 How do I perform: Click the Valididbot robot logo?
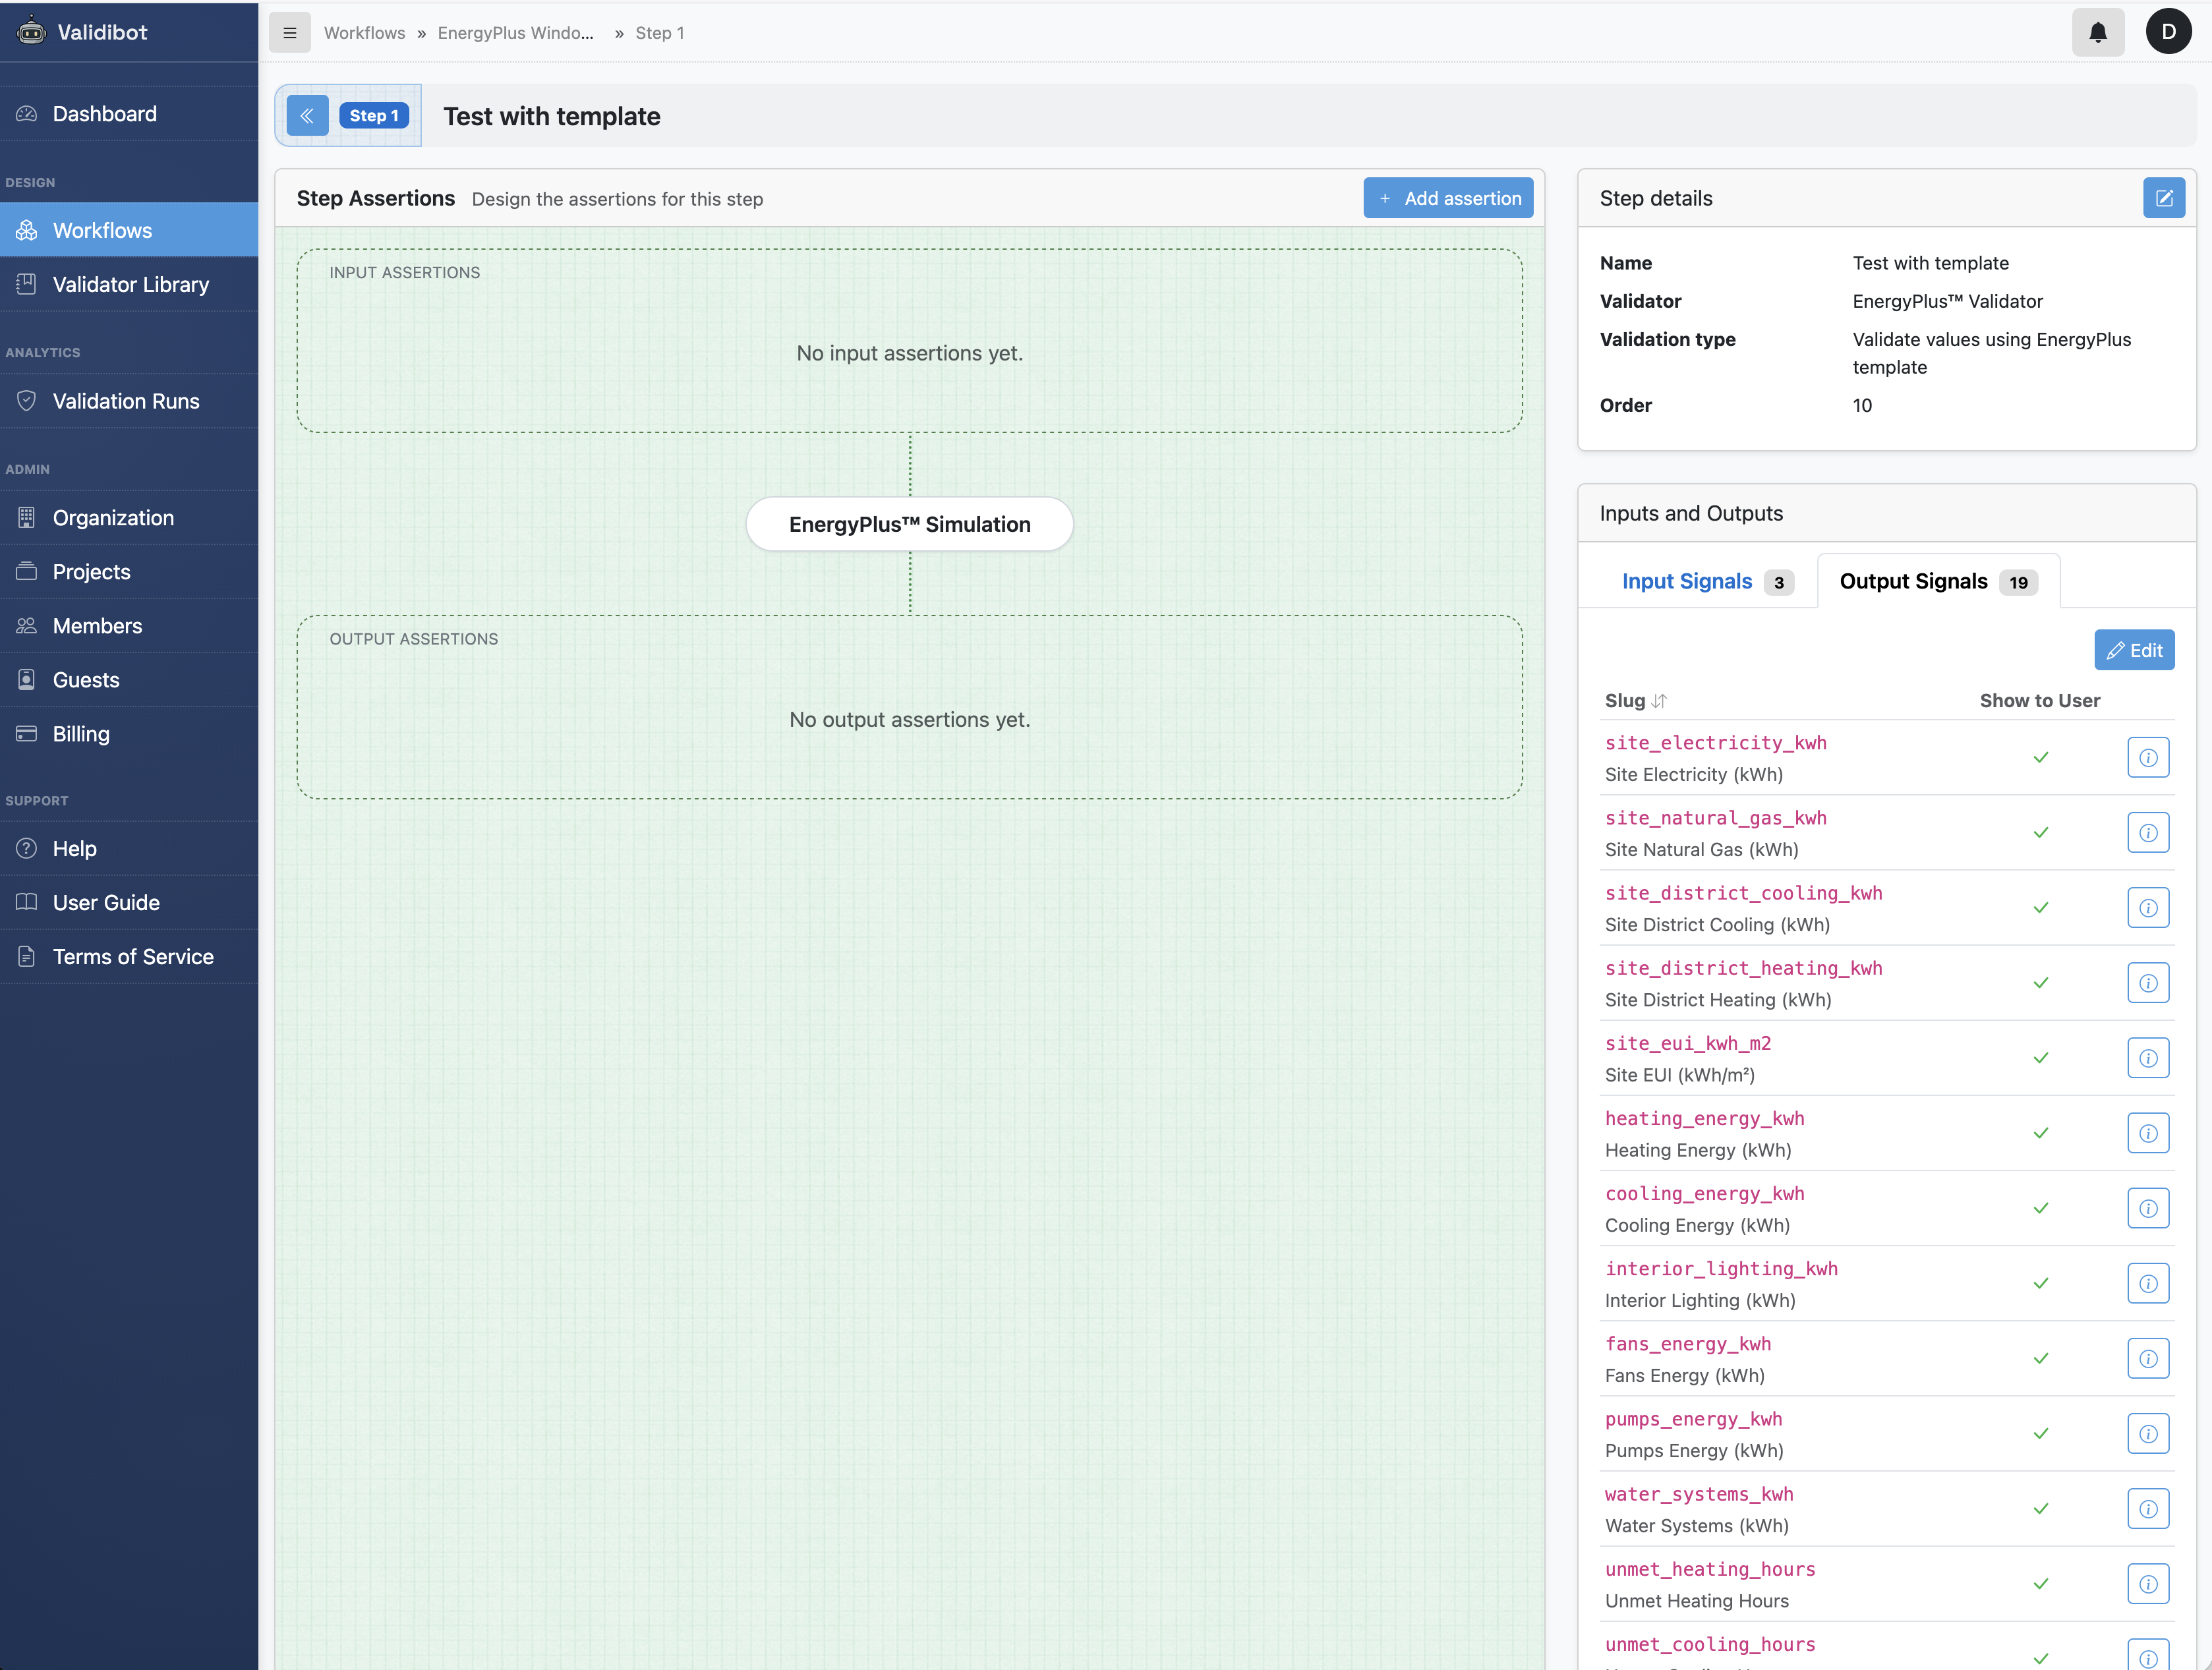pyautogui.click(x=31, y=32)
